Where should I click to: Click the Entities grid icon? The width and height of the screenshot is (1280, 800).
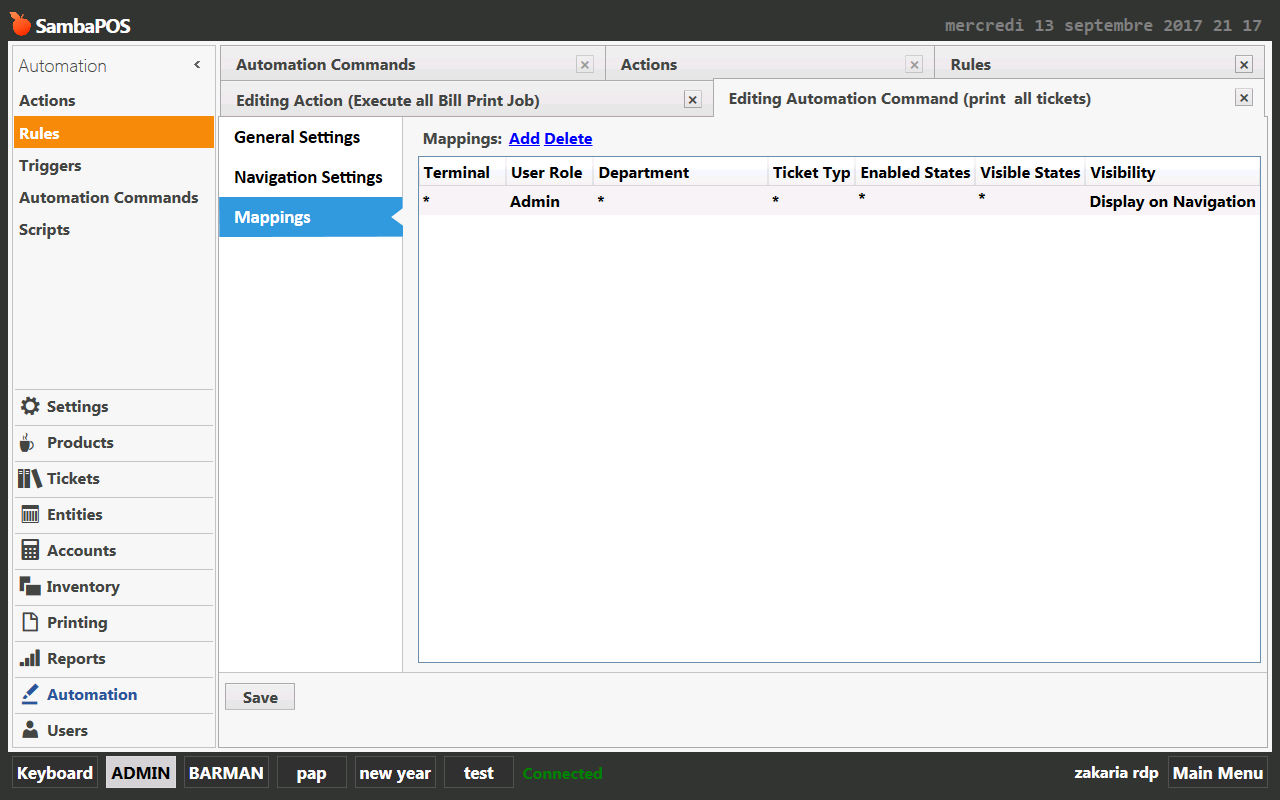pos(30,515)
